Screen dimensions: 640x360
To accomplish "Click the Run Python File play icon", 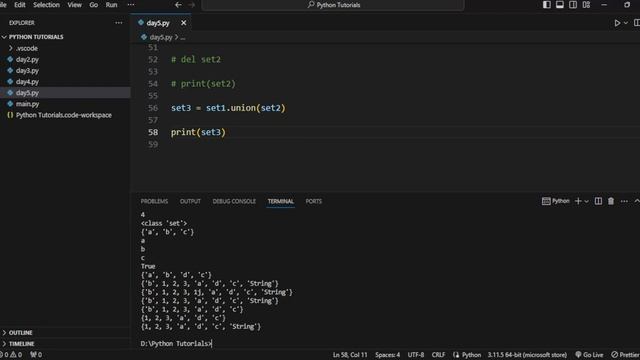I will pyautogui.click(x=617, y=23).
